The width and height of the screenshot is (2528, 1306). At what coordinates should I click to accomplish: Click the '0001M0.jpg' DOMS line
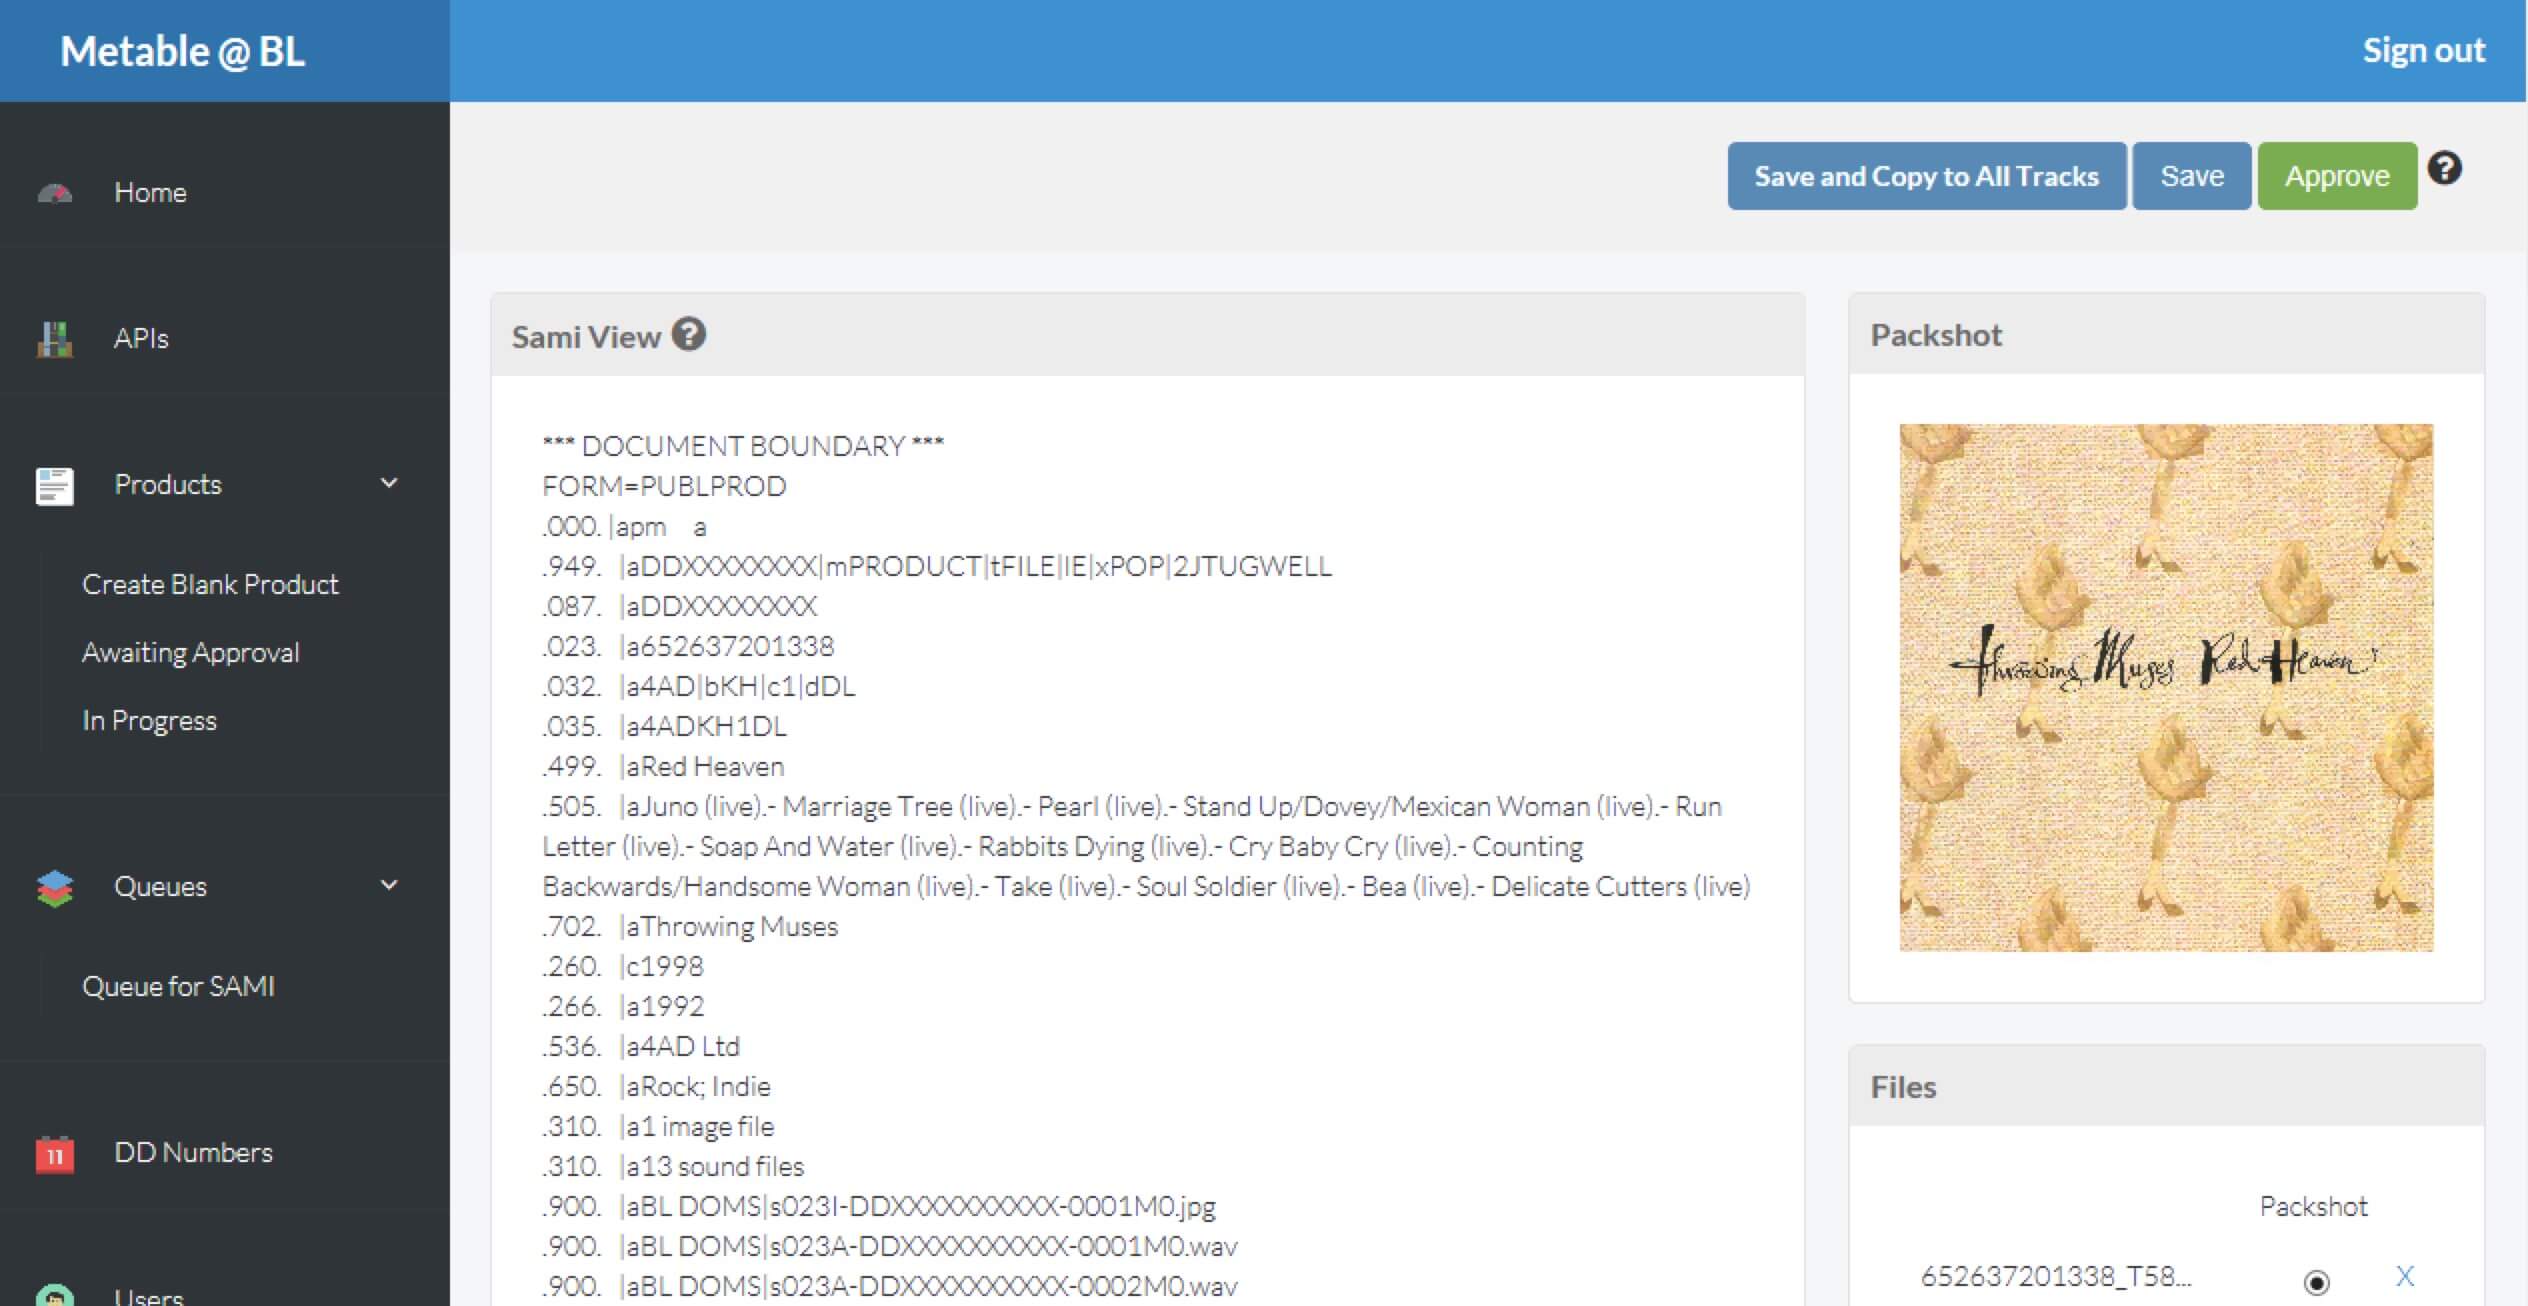[879, 1206]
